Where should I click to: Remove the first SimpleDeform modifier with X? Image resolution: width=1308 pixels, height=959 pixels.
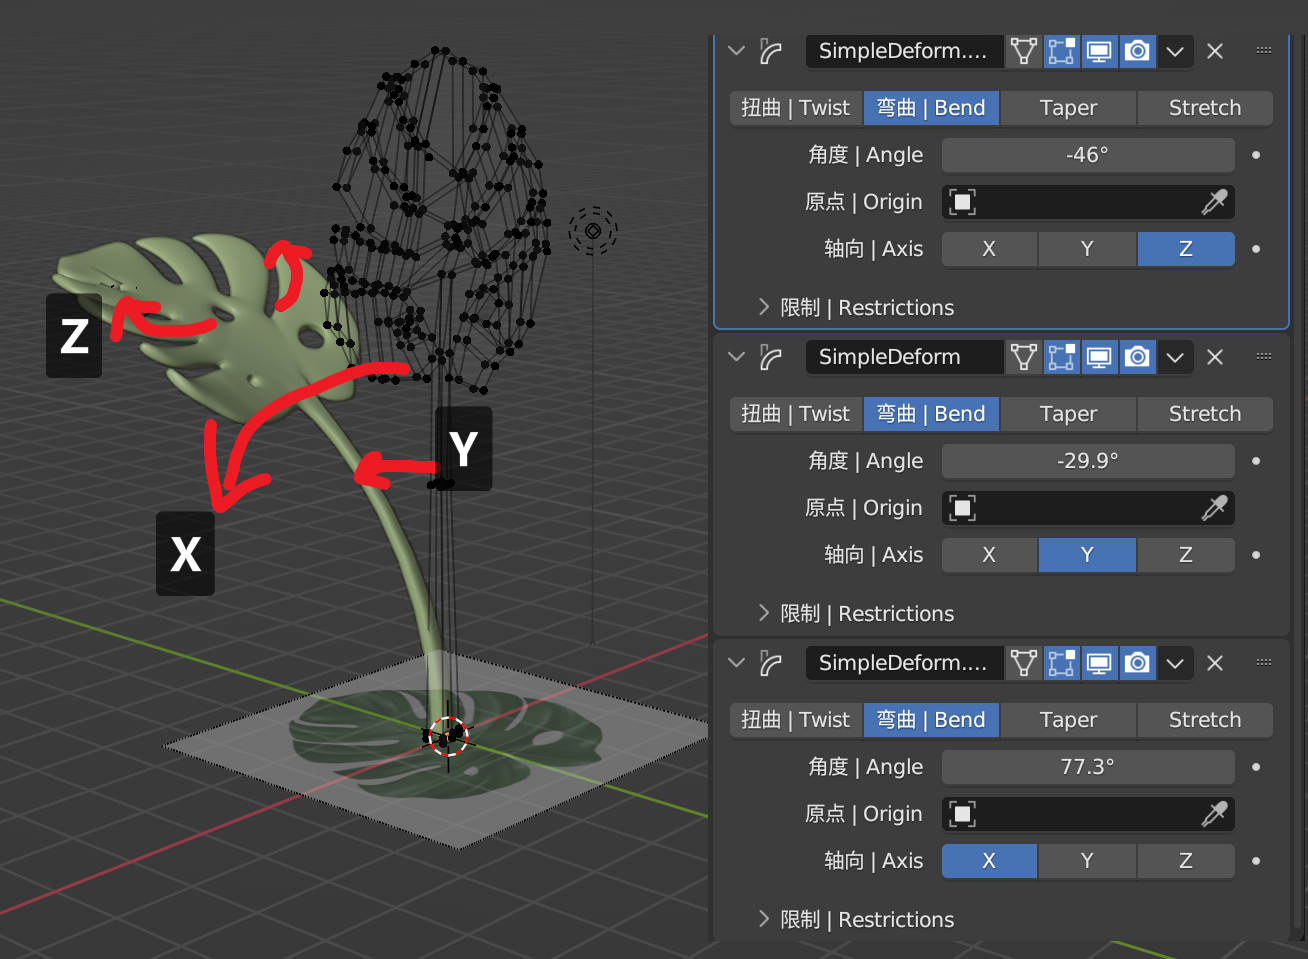pyautogui.click(x=1215, y=51)
